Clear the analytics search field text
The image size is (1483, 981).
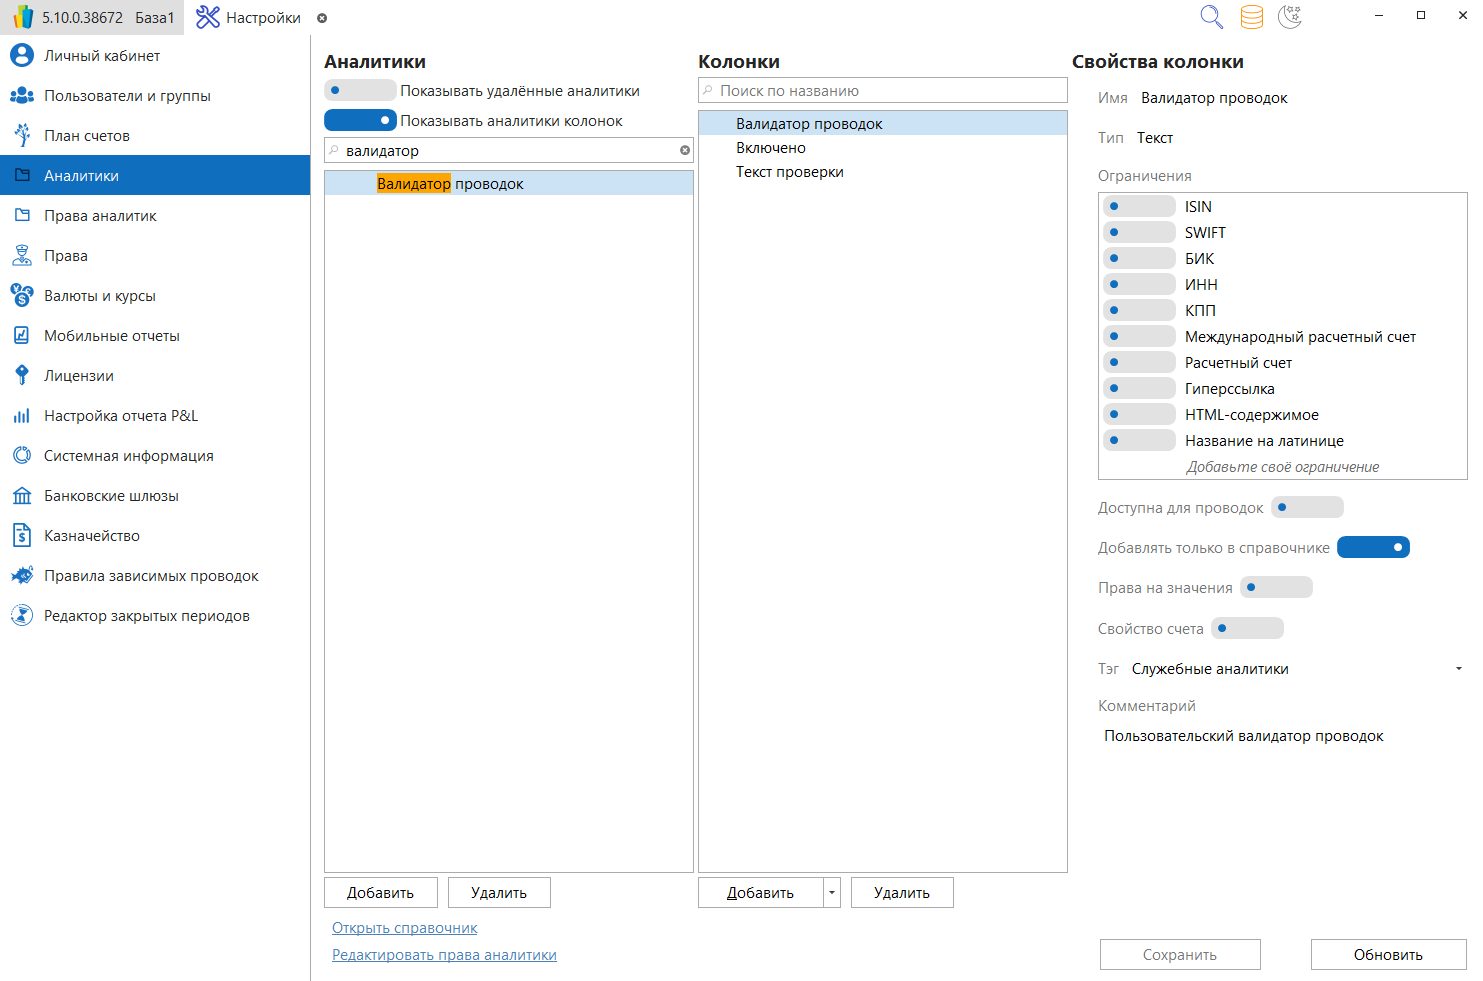[x=685, y=151]
